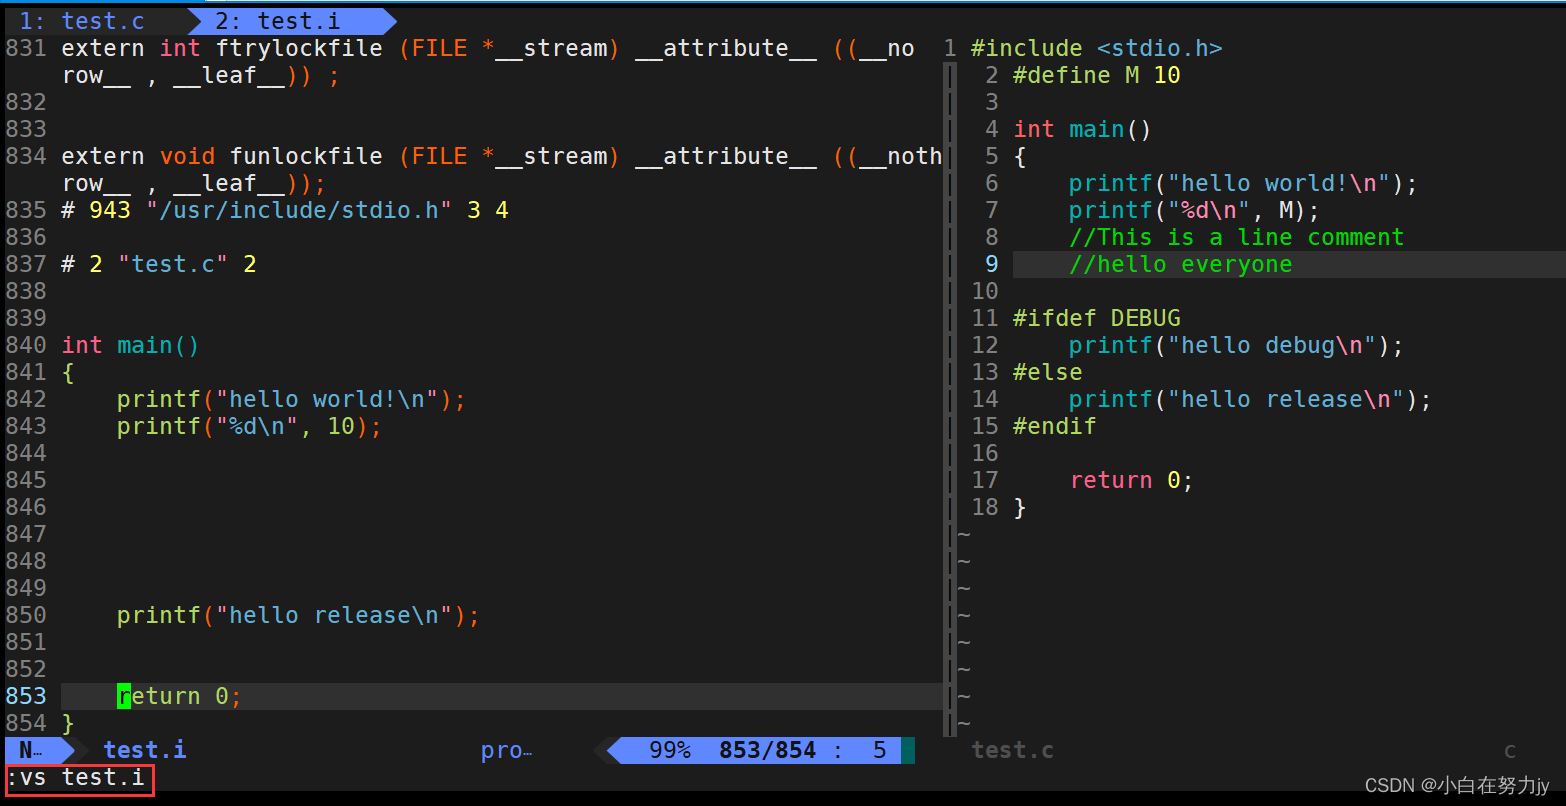Click '#include <stdio.h>' in test.c pane
Screen dimensions: 1566x806
coord(1097,48)
